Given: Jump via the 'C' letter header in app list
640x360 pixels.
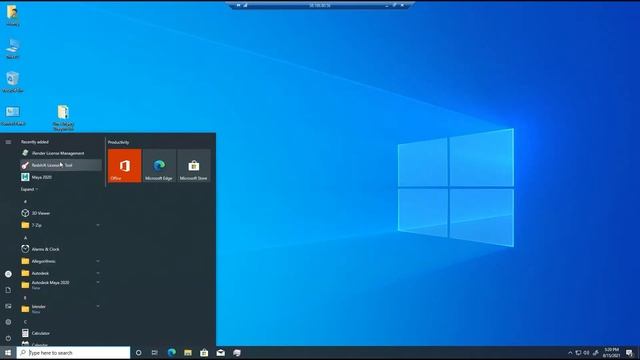Looking at the screenshot, I should click(25, 322).
